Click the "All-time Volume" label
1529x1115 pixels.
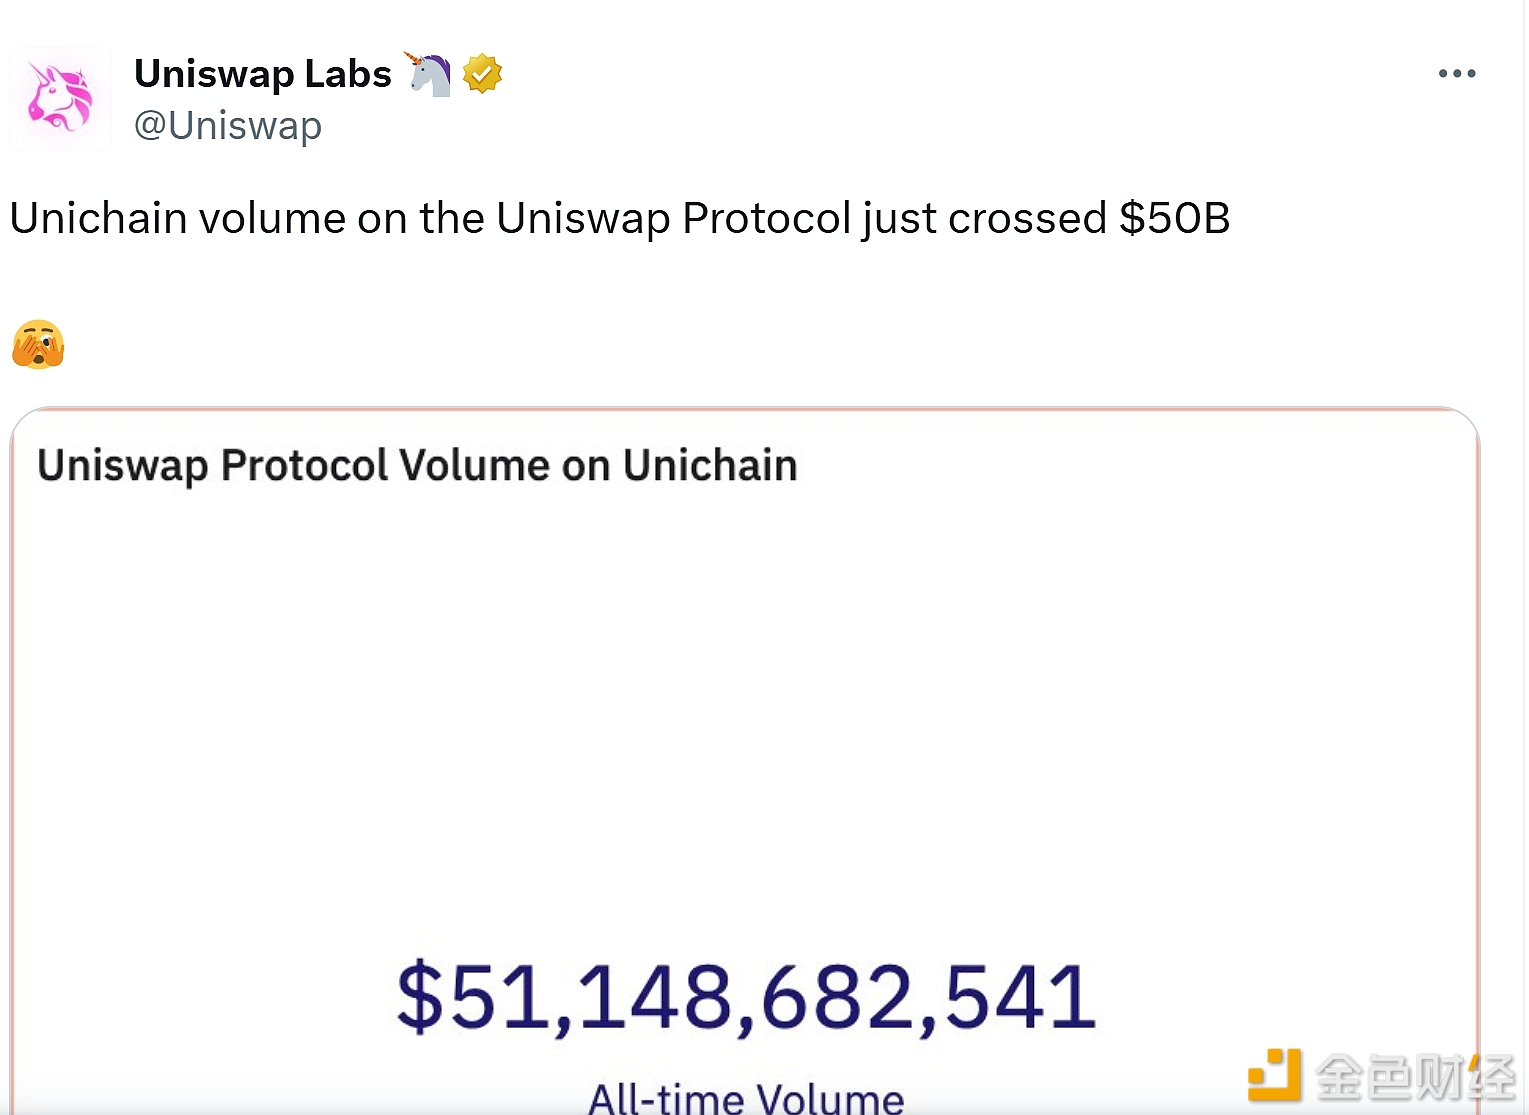(x=746, y=1098)
